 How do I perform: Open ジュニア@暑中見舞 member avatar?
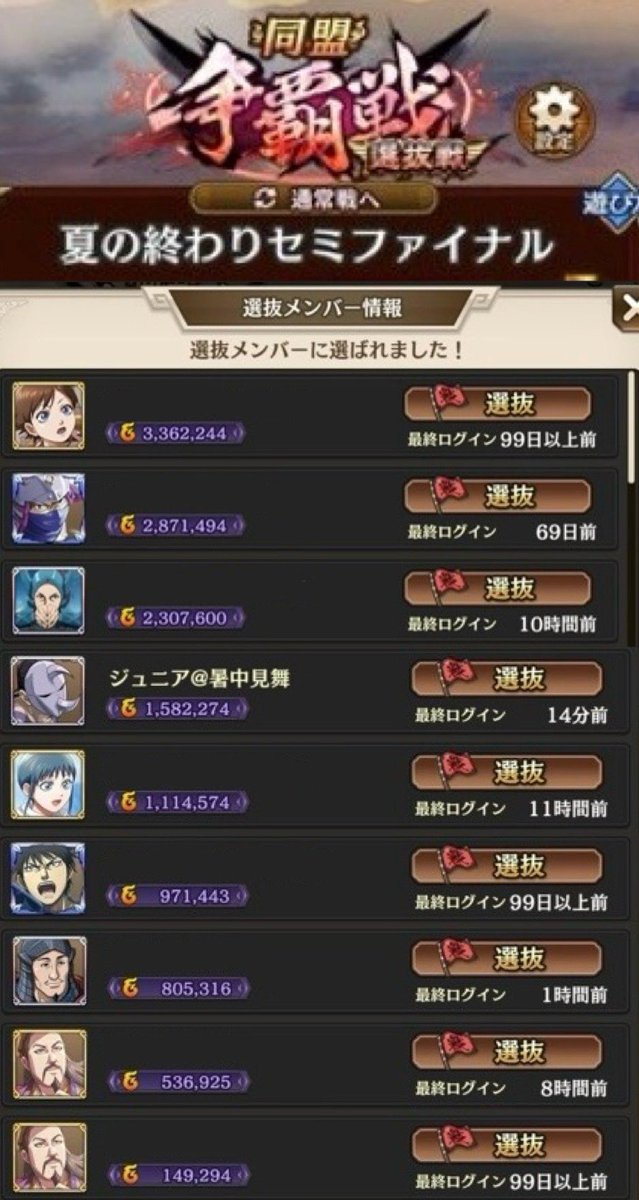pos(48,691)
